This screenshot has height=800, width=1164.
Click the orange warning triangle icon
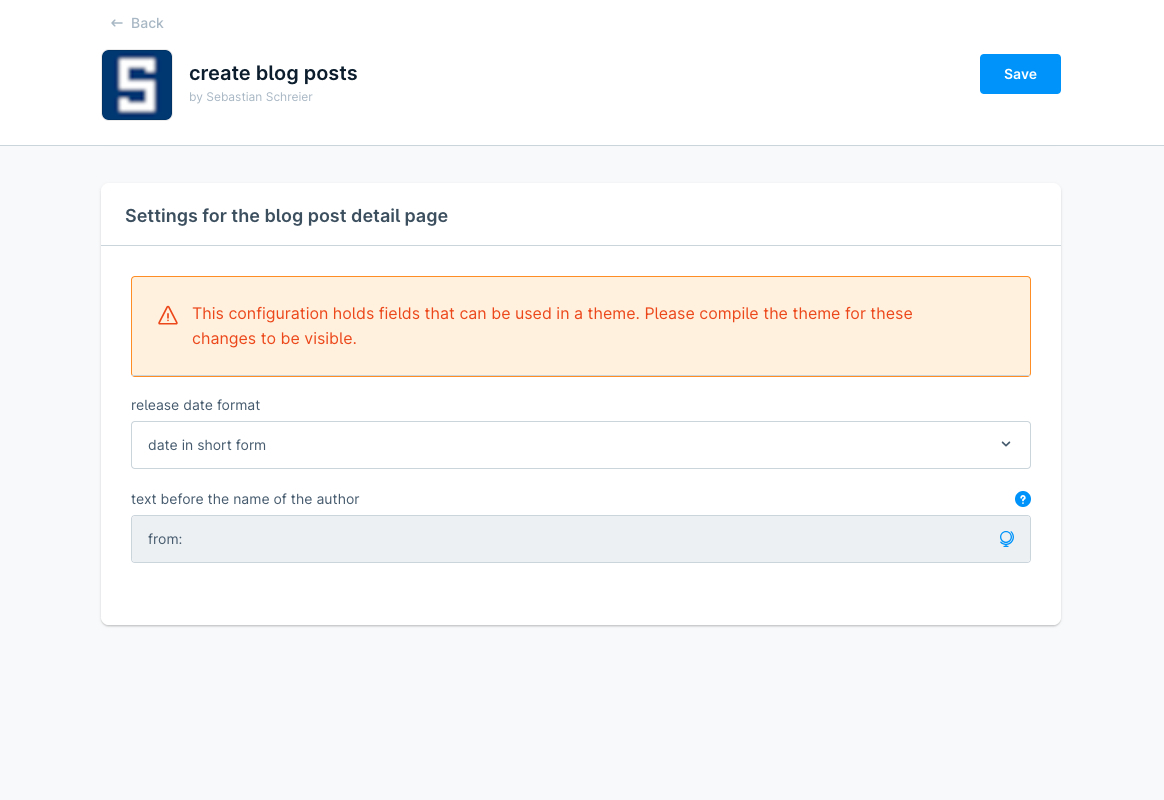(168, 316)
